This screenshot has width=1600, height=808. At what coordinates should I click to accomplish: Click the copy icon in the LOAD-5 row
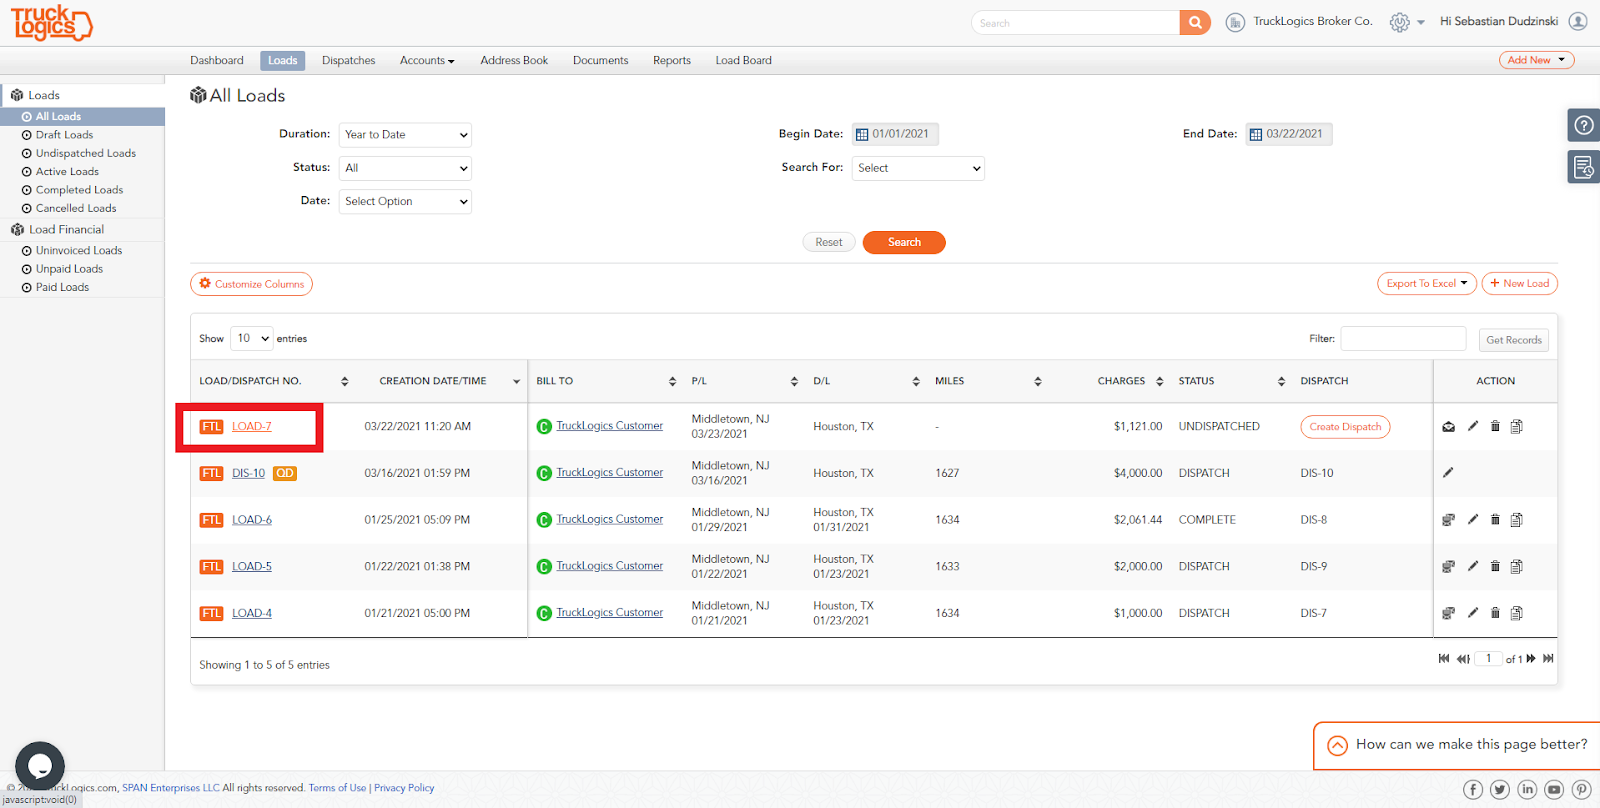coord(1517,566)
